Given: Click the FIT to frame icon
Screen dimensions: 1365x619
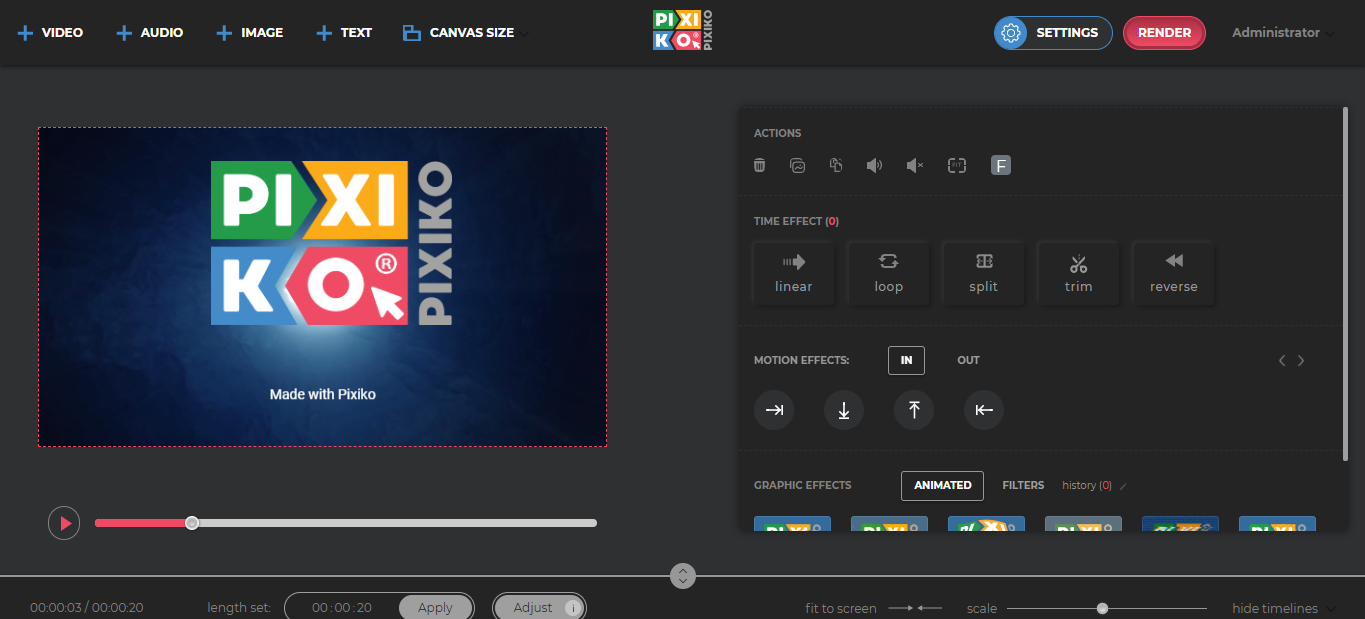Looking at the screenshot, I should tap(957, 165).
